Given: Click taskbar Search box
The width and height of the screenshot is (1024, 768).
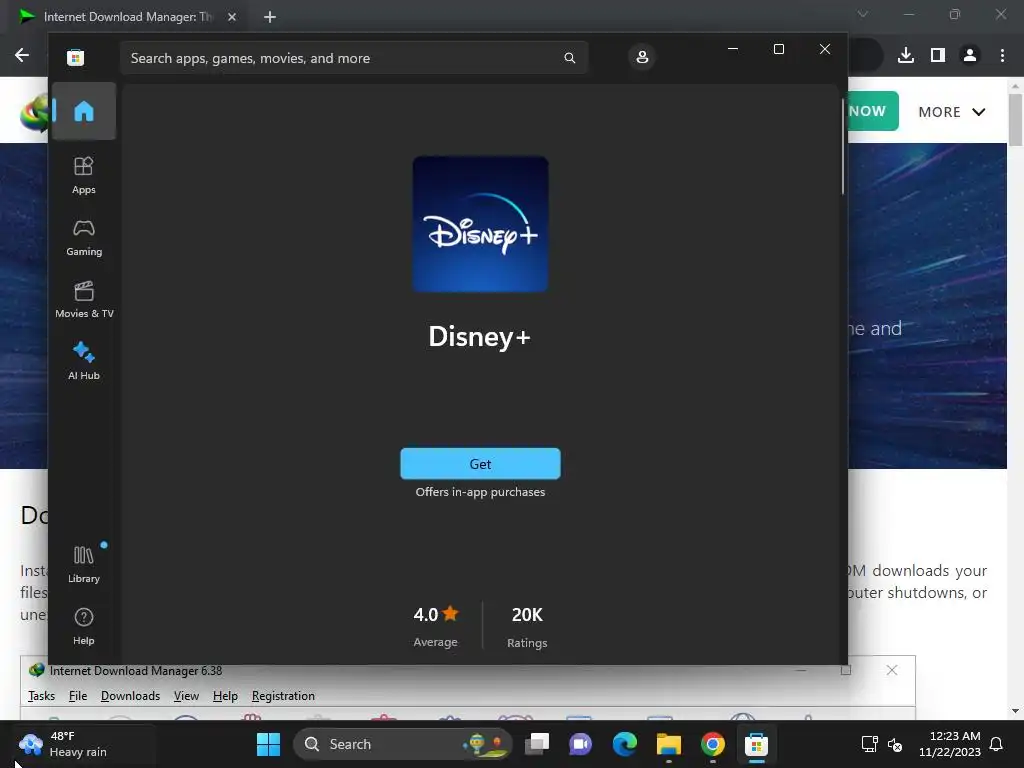Looking at the screenshot, I should [403, 744].
